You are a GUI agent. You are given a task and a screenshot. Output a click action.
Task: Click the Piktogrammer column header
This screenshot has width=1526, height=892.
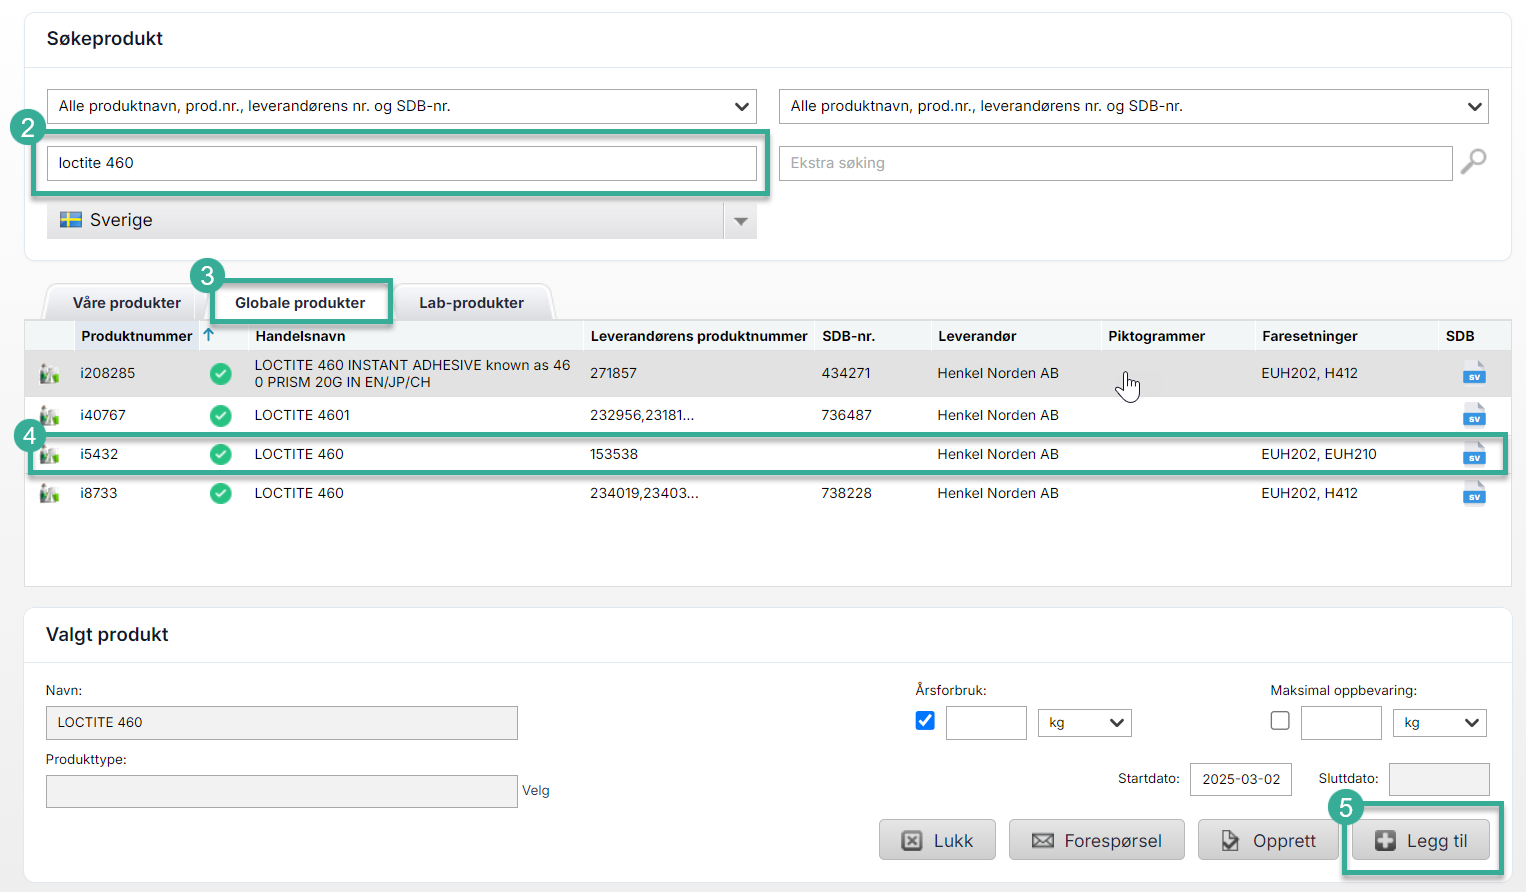pos(1156,336)
